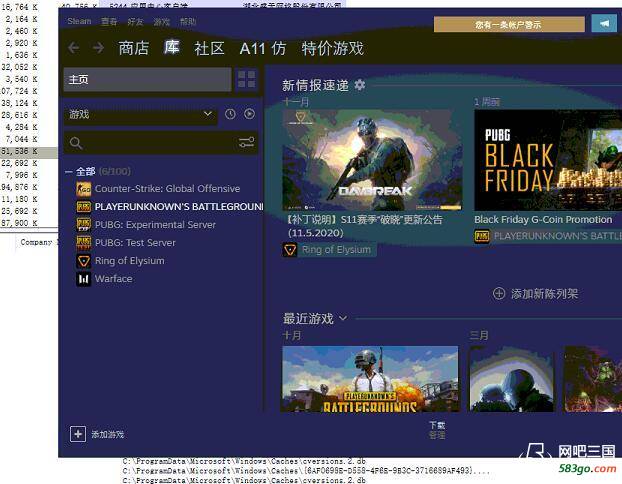Click 16,764 K value in background window
Viewport: 622px width, 484px height.
click(x=19, y=7)
